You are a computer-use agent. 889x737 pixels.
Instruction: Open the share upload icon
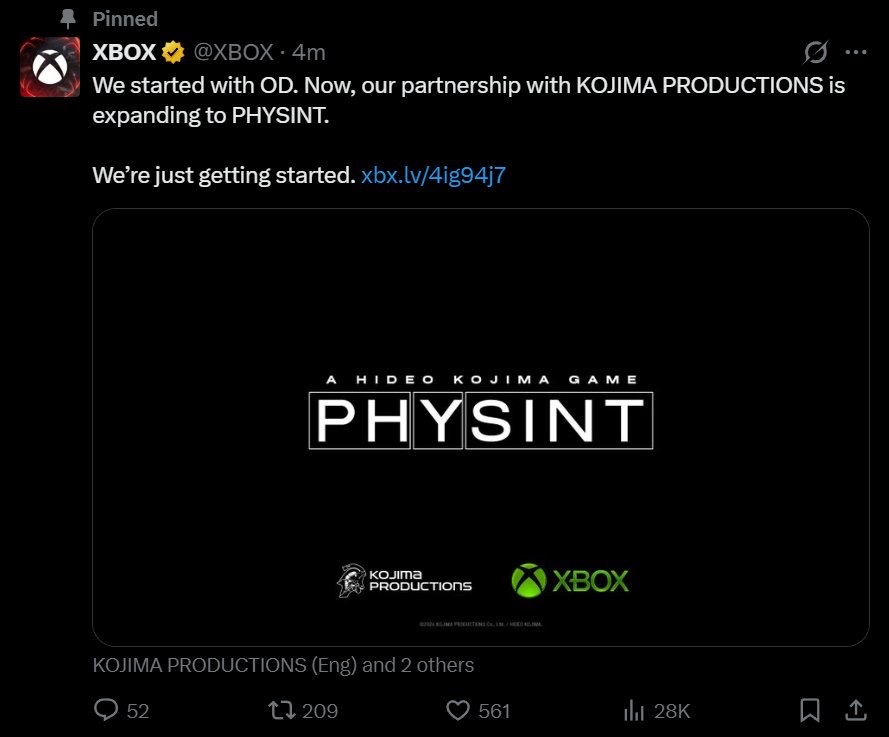(856, 710)
